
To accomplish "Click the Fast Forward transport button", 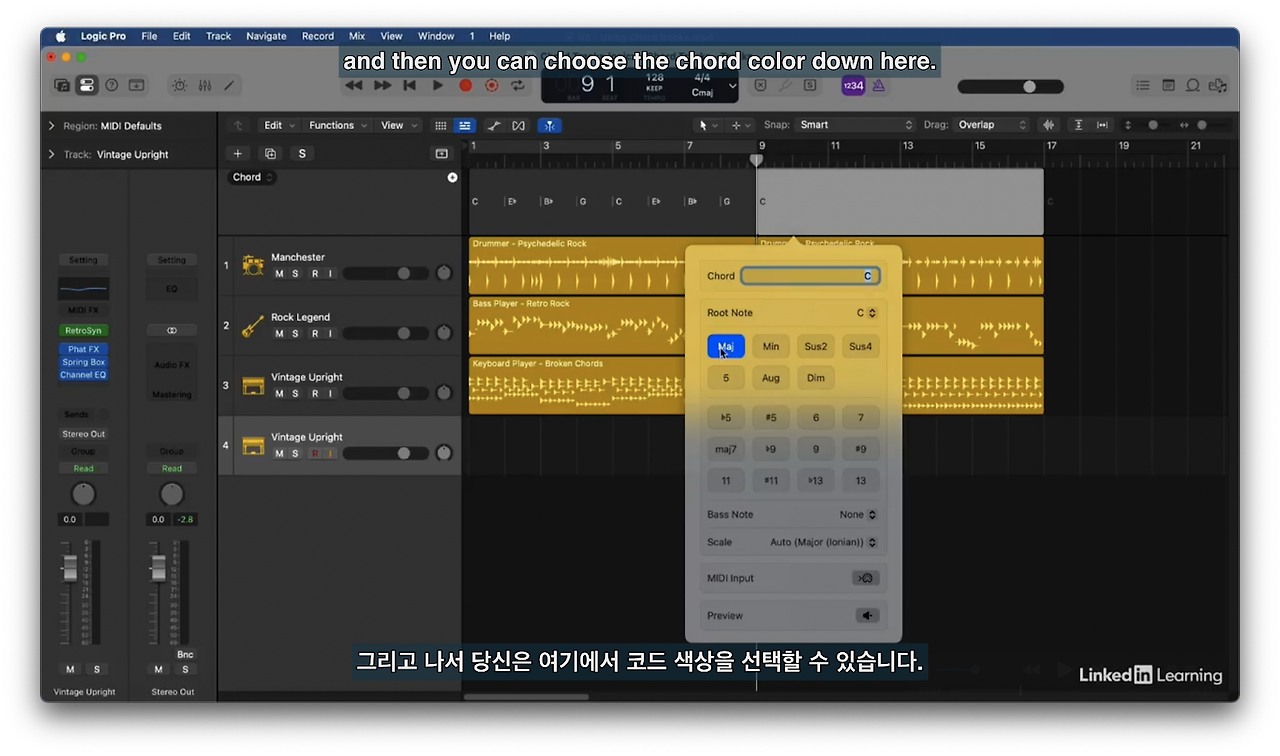I will [382, 86].
